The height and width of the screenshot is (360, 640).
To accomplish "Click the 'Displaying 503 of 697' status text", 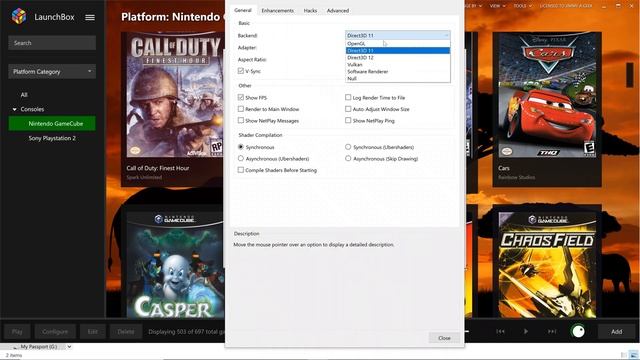I will pyautogui.click(x=186, y=332).
